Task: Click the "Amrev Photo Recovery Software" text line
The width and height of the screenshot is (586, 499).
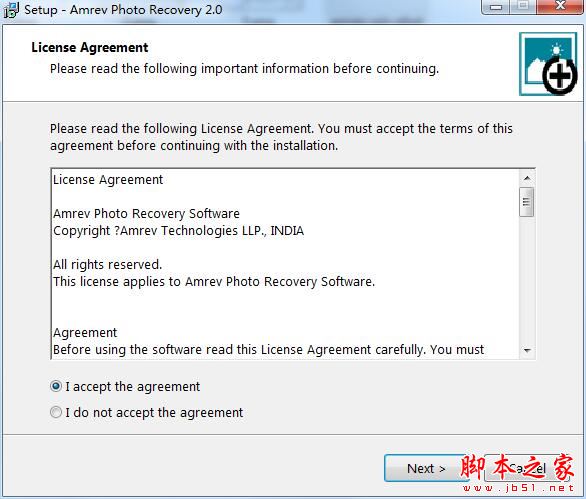Action: click(x=146, y=213)
